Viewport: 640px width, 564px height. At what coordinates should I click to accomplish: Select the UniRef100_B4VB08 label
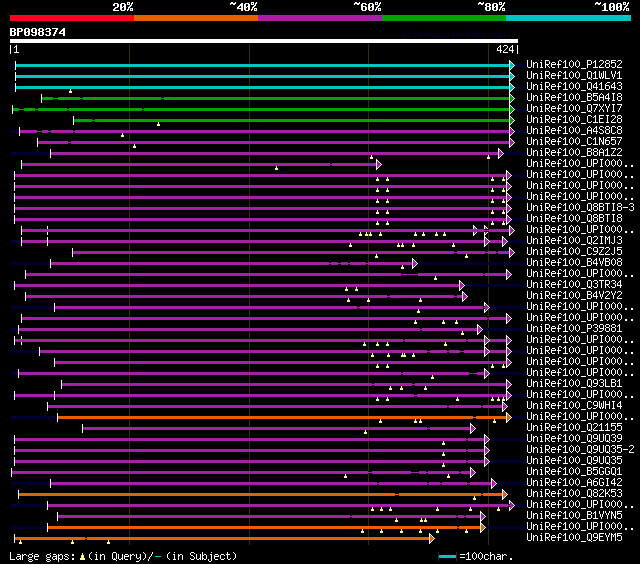coord(574,262)
